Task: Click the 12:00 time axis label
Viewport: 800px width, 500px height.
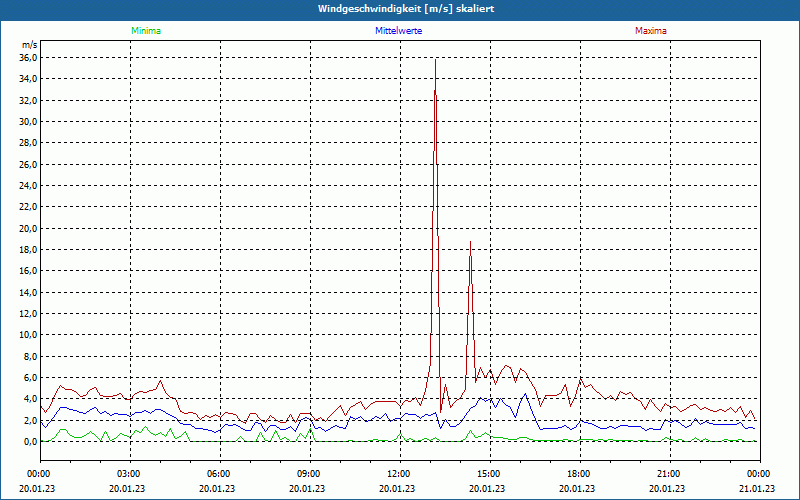Action: (x=400, y=474)
